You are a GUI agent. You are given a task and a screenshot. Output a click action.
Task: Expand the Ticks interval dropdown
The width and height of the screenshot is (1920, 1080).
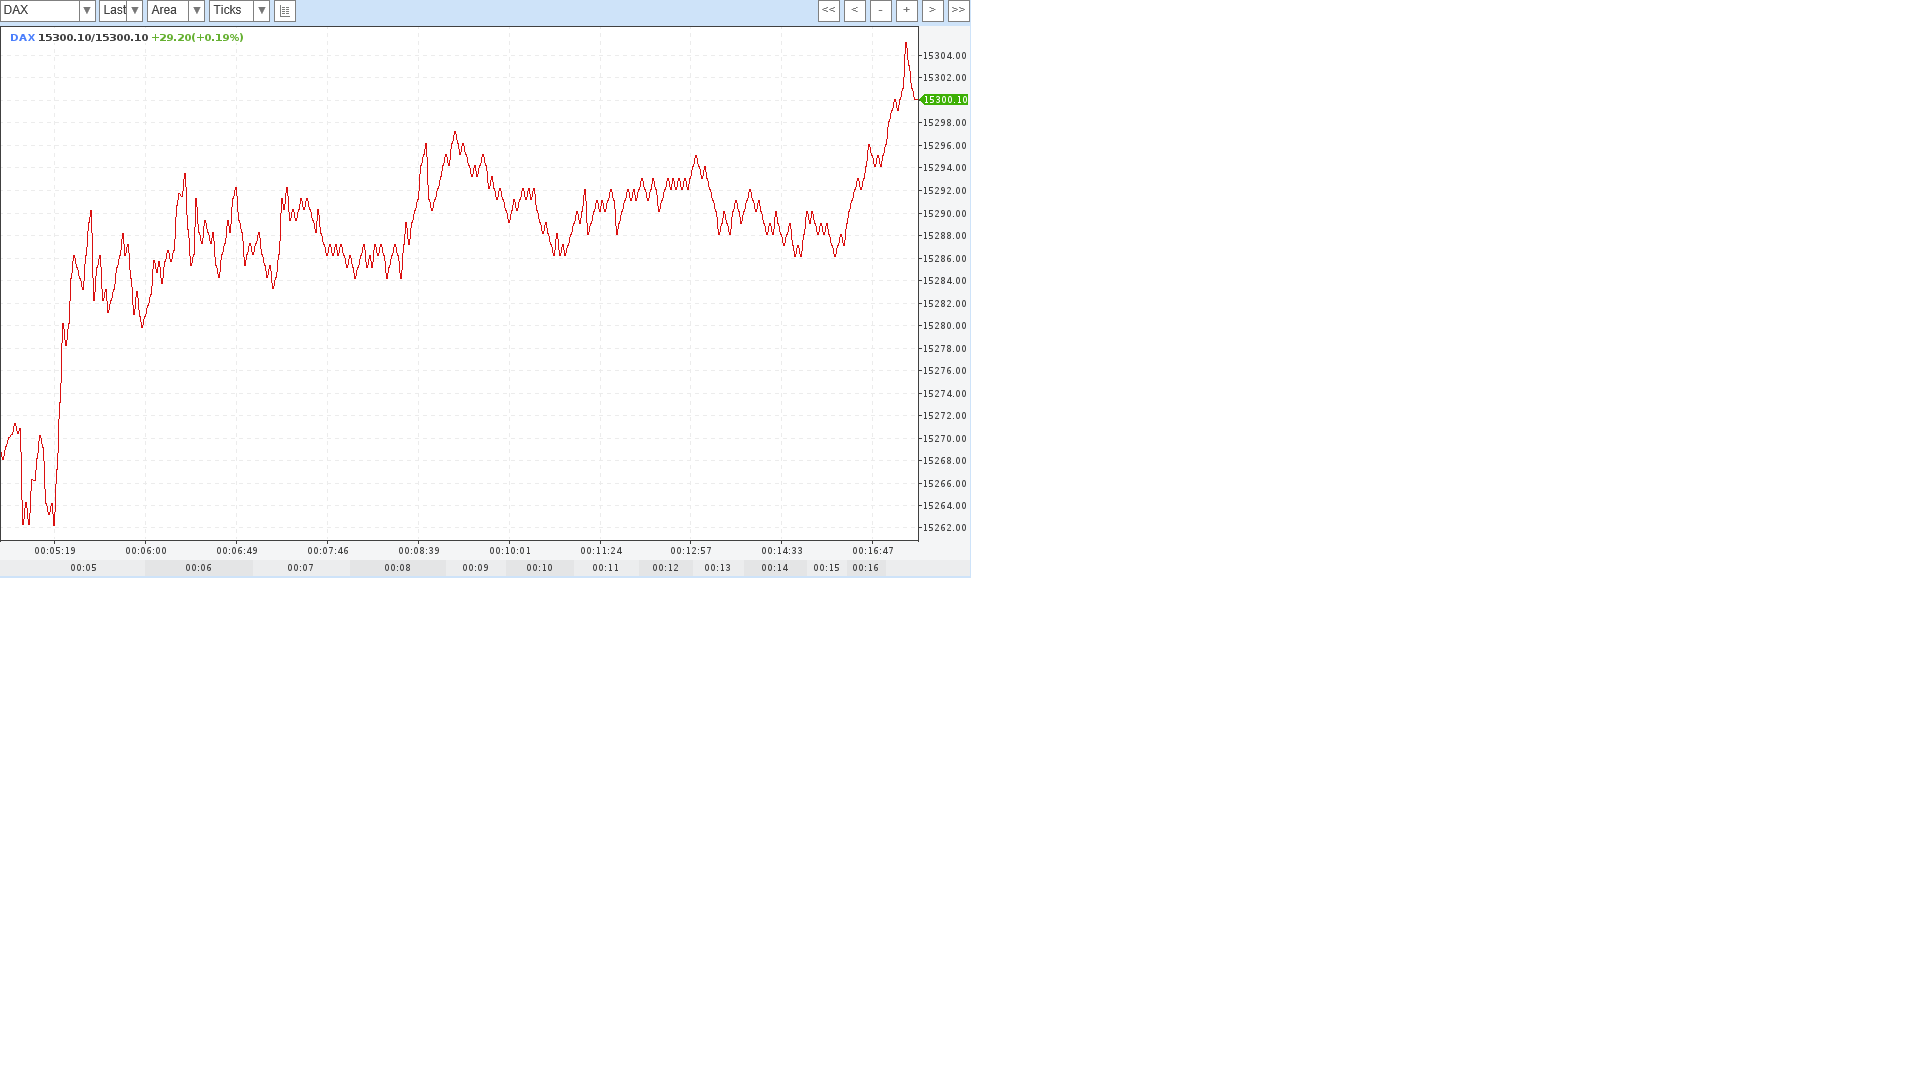click(x=261, y=11)
